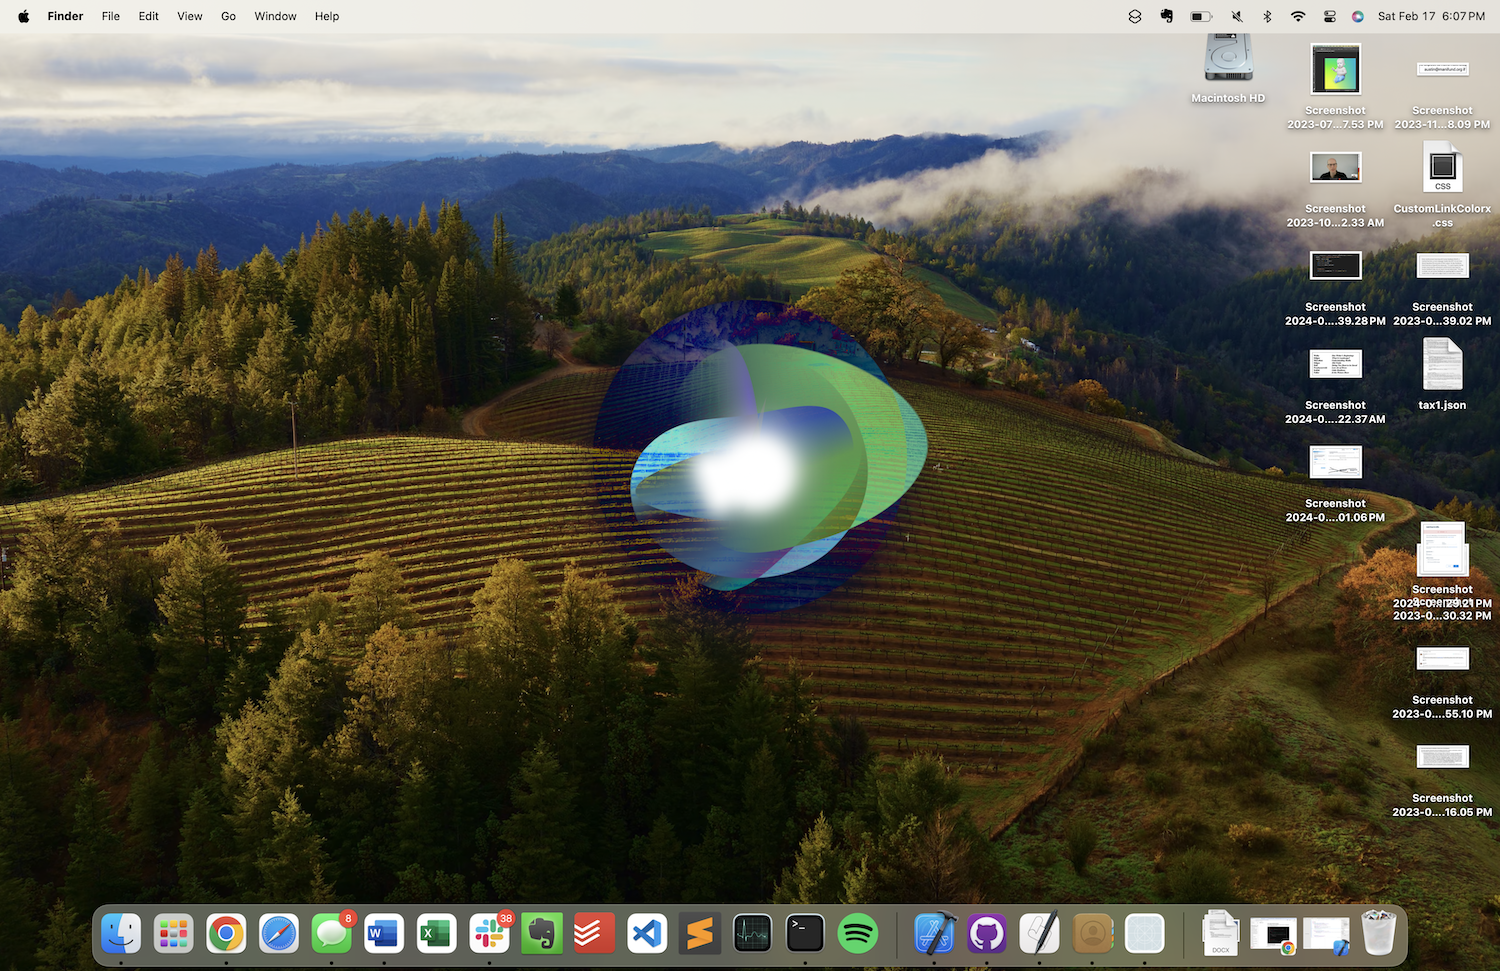Select the tax1.json file on desktop

click(x=1442, y=364)
